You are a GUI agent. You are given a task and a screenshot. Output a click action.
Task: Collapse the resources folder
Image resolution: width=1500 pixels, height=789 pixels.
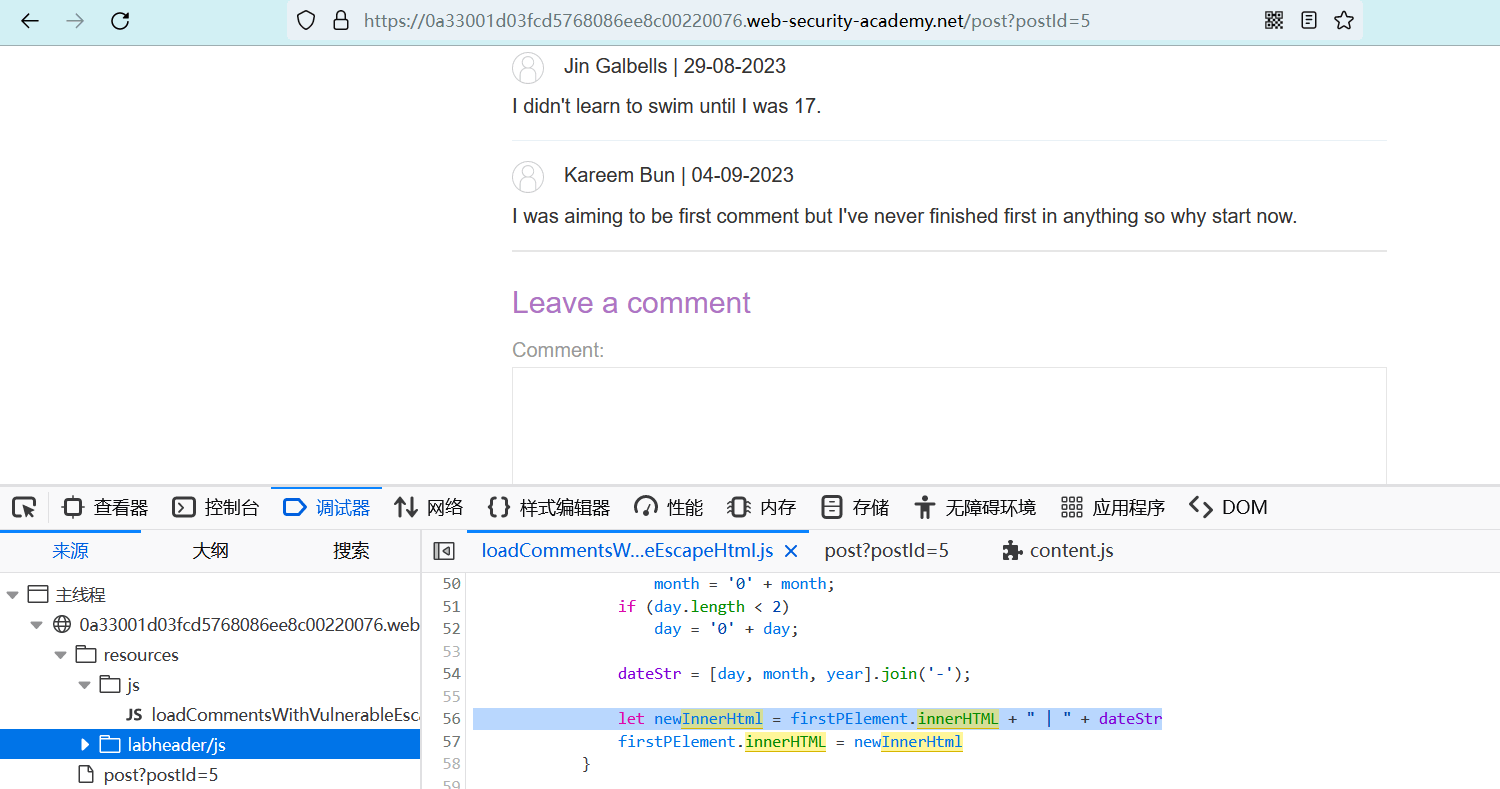pos(61,655)
